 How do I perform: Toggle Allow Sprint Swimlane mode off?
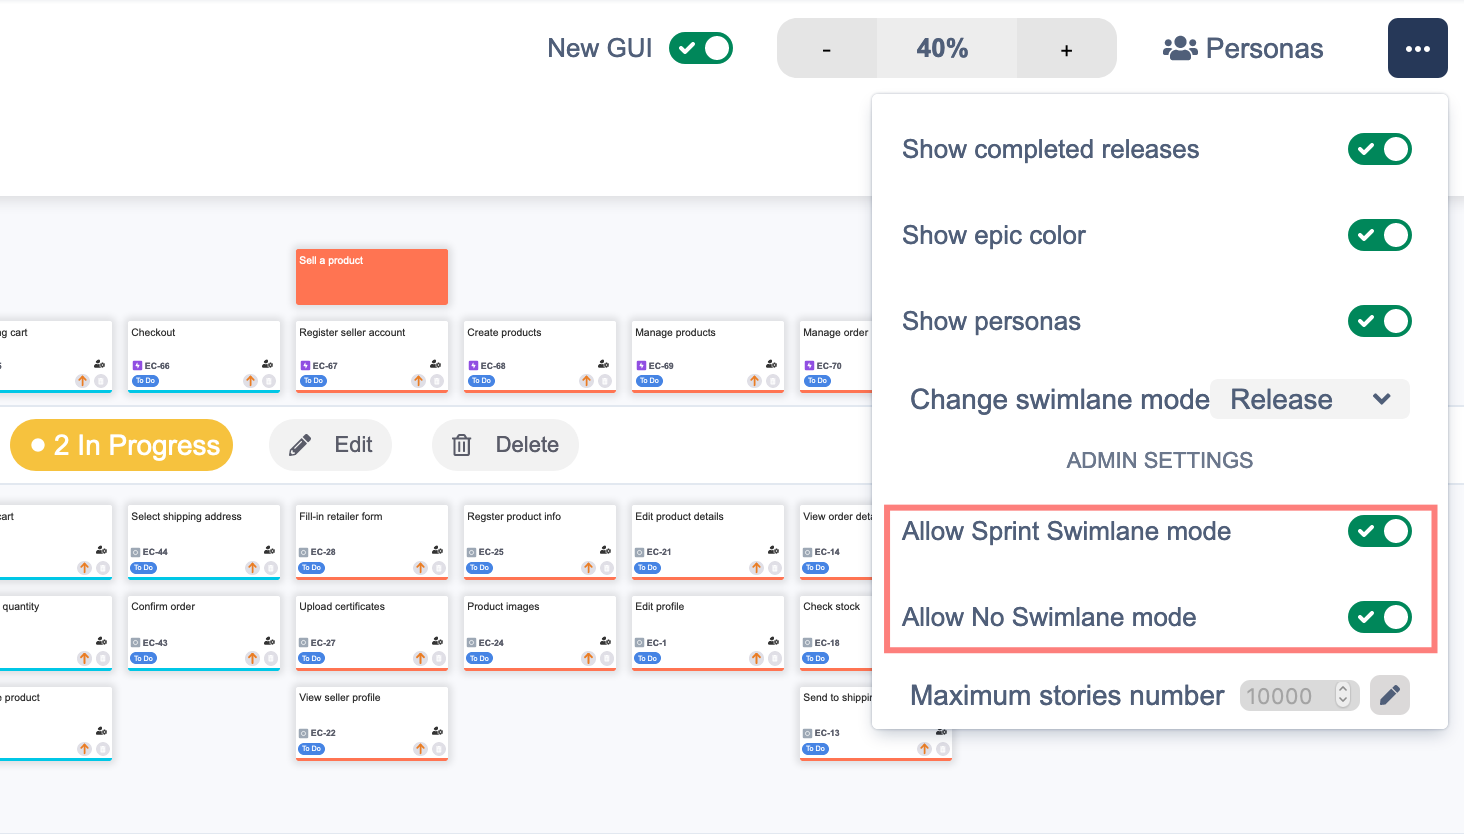[1379, 531]
